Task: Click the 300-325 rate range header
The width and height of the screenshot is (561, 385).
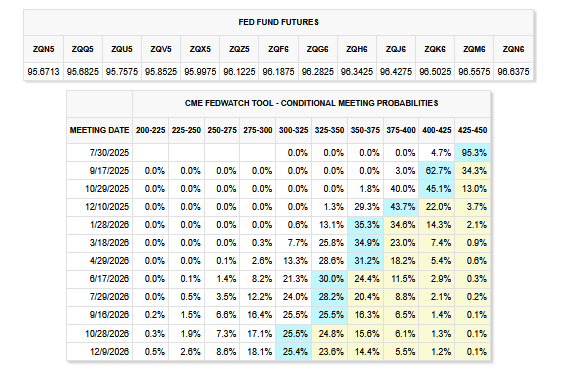Action: click(294, 130)
